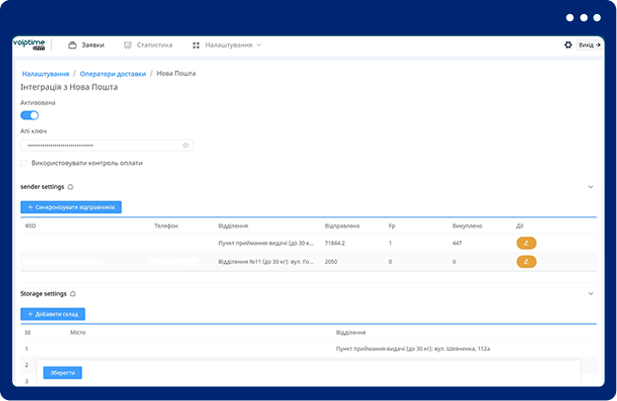The height and width of the screenshot is (401, 617).
Task: Edit sender row with Відділення №11
Action: point(526,262)
